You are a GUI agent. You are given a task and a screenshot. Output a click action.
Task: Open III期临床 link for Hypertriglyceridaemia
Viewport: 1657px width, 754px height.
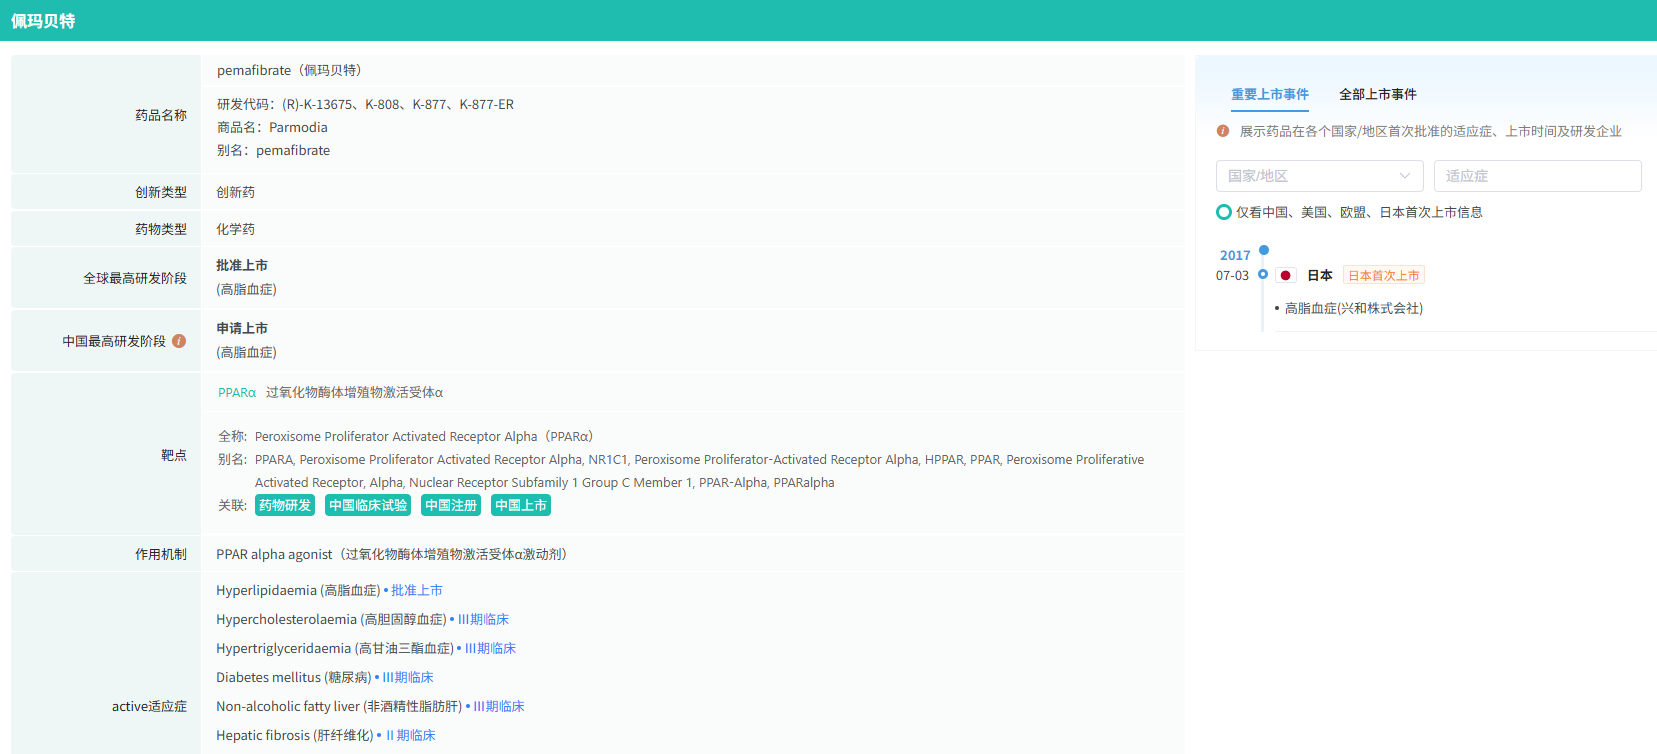pos(490,648)
